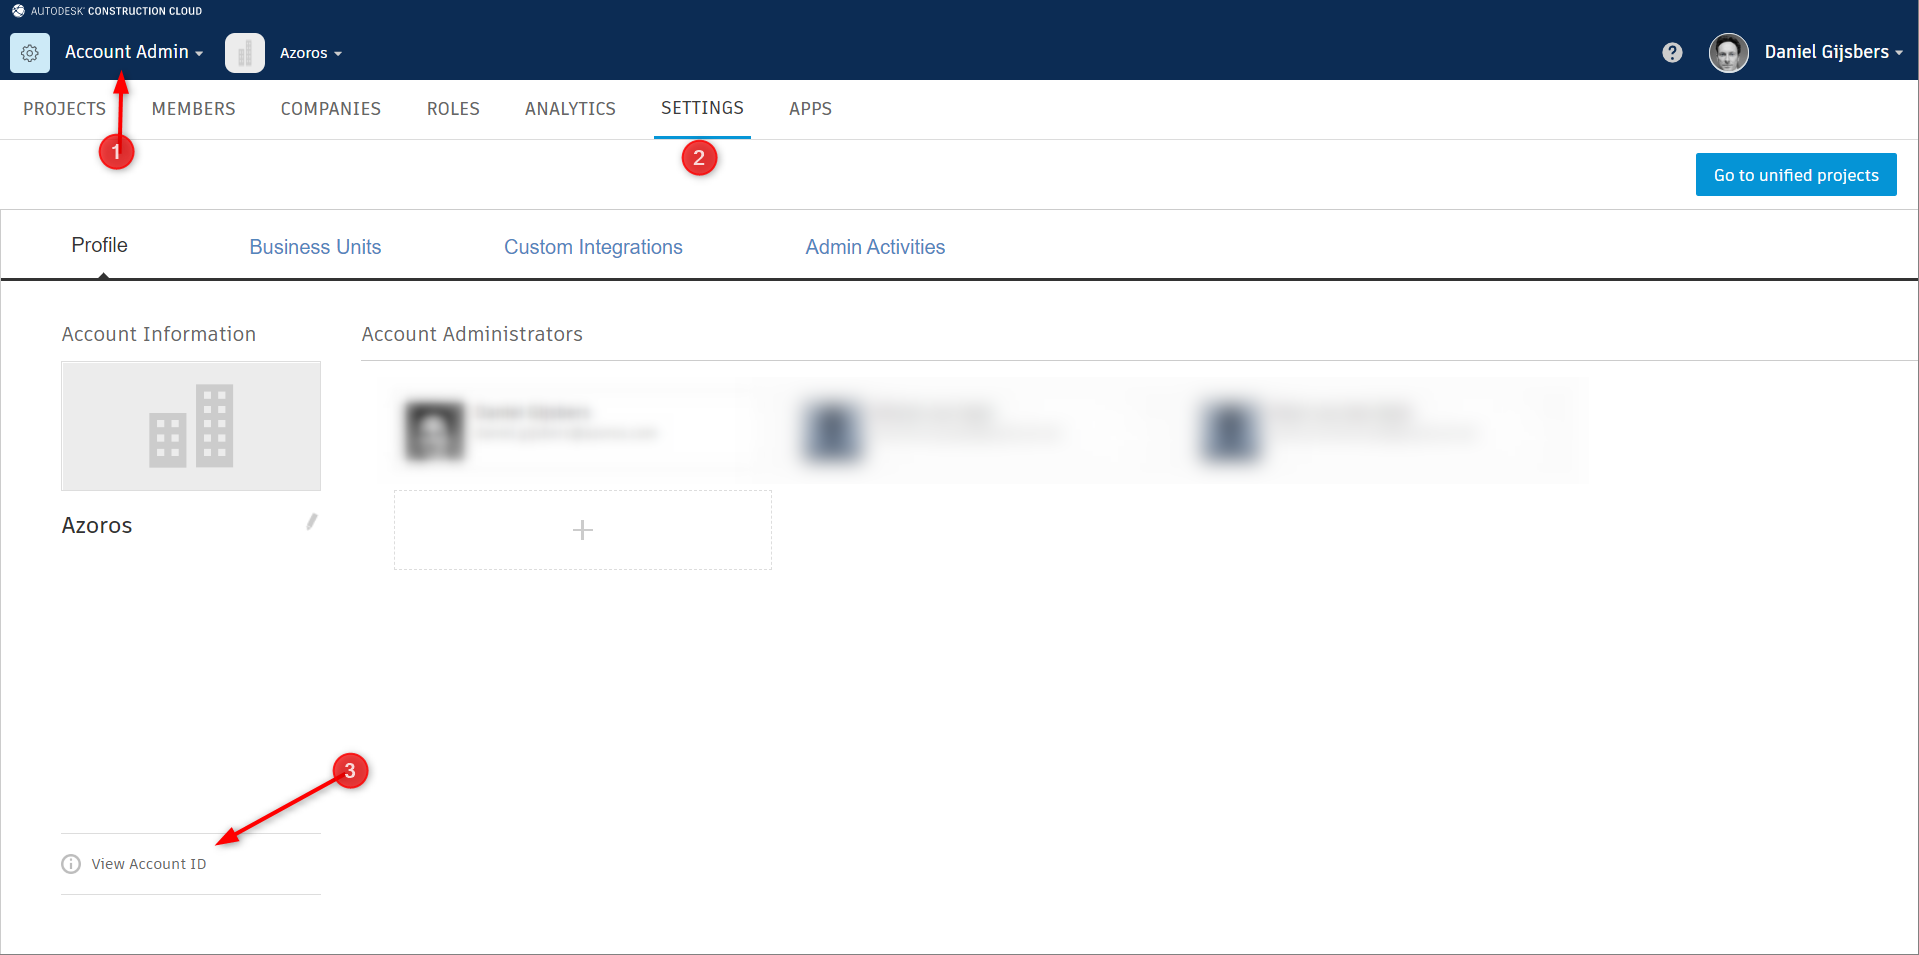Image resolution: width=1919 pixels, height=955 pixels.
Task: Click the settings gear icon beside Account Admin
Action: (29, 52)
